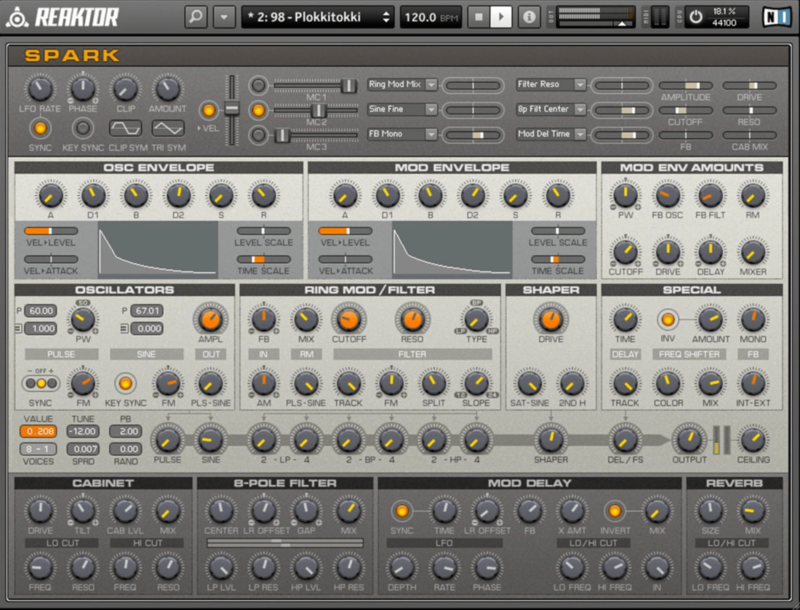The height and width of the screenshot is (610, 800).
Task: Click the magnifier search icon in top toolbar
Action: coord(196,17)
